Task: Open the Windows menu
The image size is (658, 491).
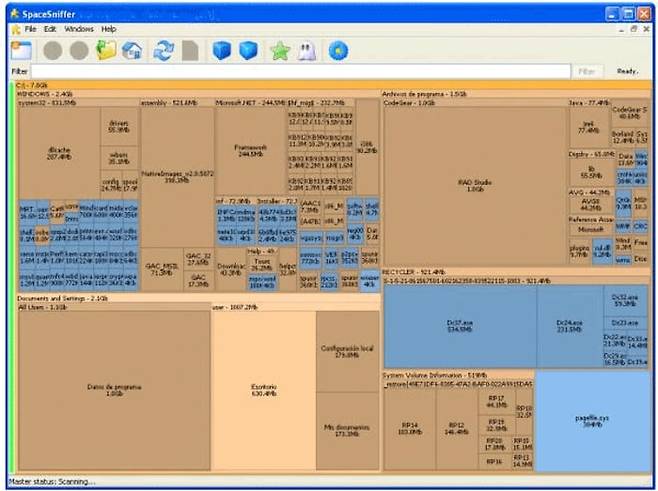Action: point(79,30)
